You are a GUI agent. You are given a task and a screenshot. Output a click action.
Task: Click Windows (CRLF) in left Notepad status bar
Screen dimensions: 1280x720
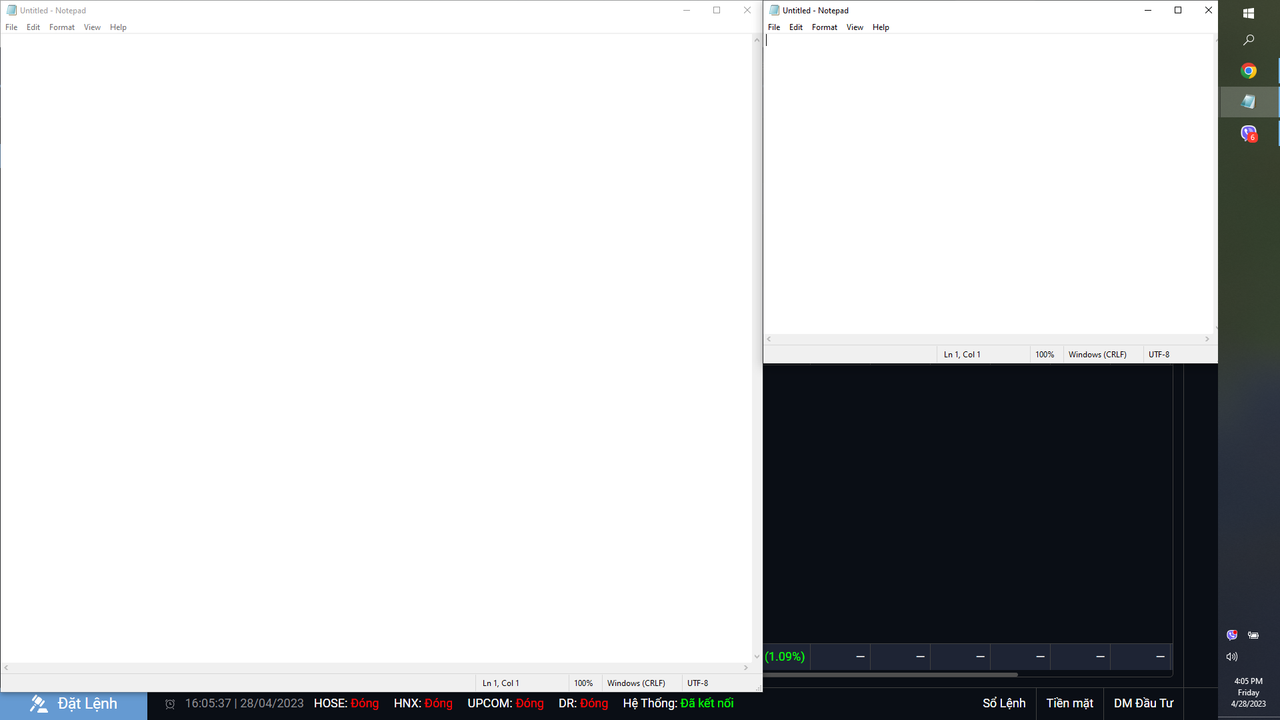636,683
